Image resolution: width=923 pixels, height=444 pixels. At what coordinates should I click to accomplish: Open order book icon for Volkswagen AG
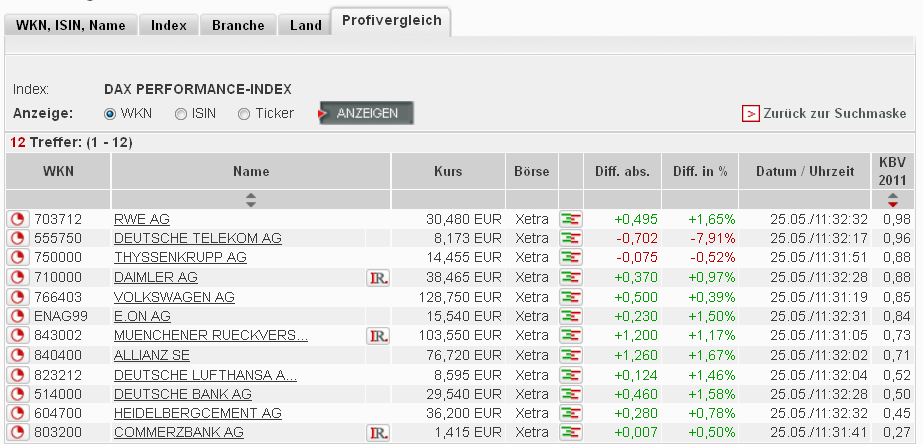click(570, 297)
